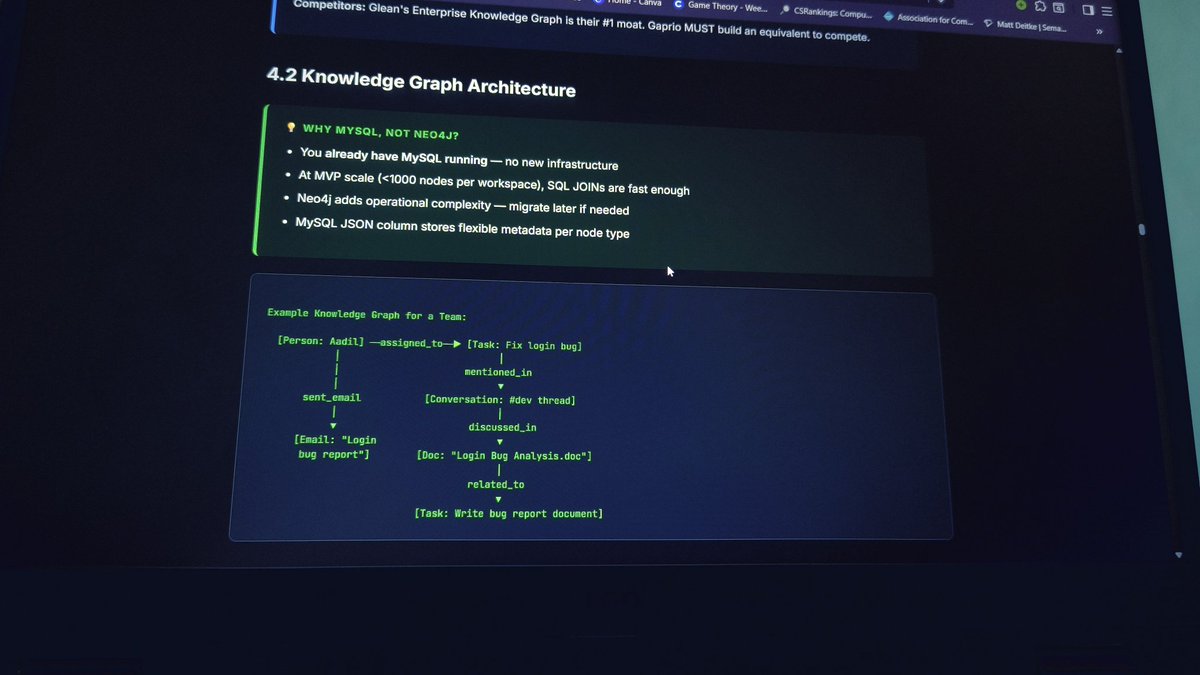Click 'Neo4j adds operational complexity' bullet

[462, 204]
